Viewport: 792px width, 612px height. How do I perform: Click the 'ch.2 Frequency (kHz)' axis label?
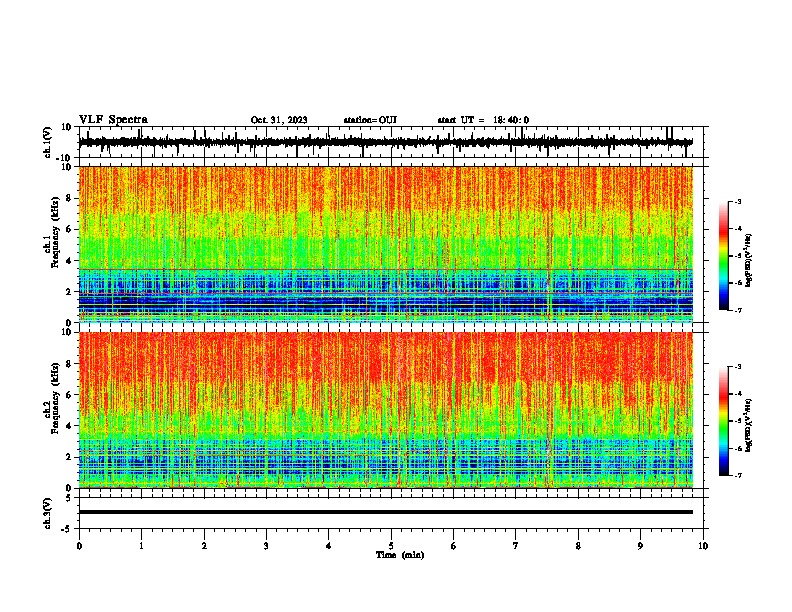(52, 398)
